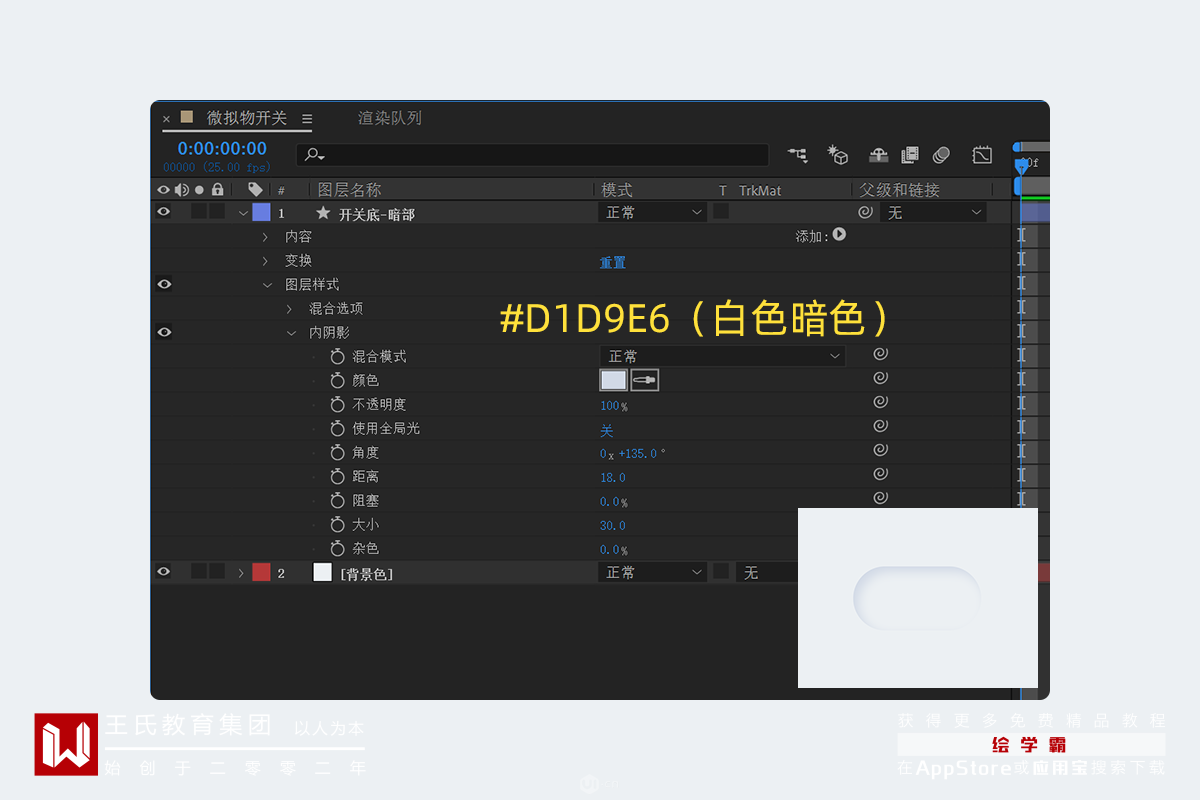Click the 30.0 size value

coord(613,526)
